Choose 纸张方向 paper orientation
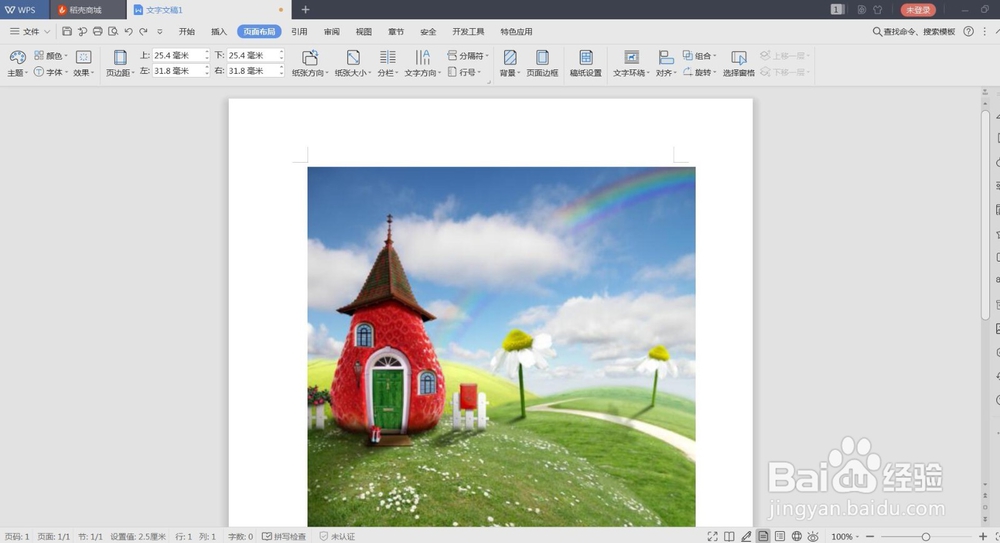The width and height of the screenshot is (1000, 543). [x=310, y=64]
